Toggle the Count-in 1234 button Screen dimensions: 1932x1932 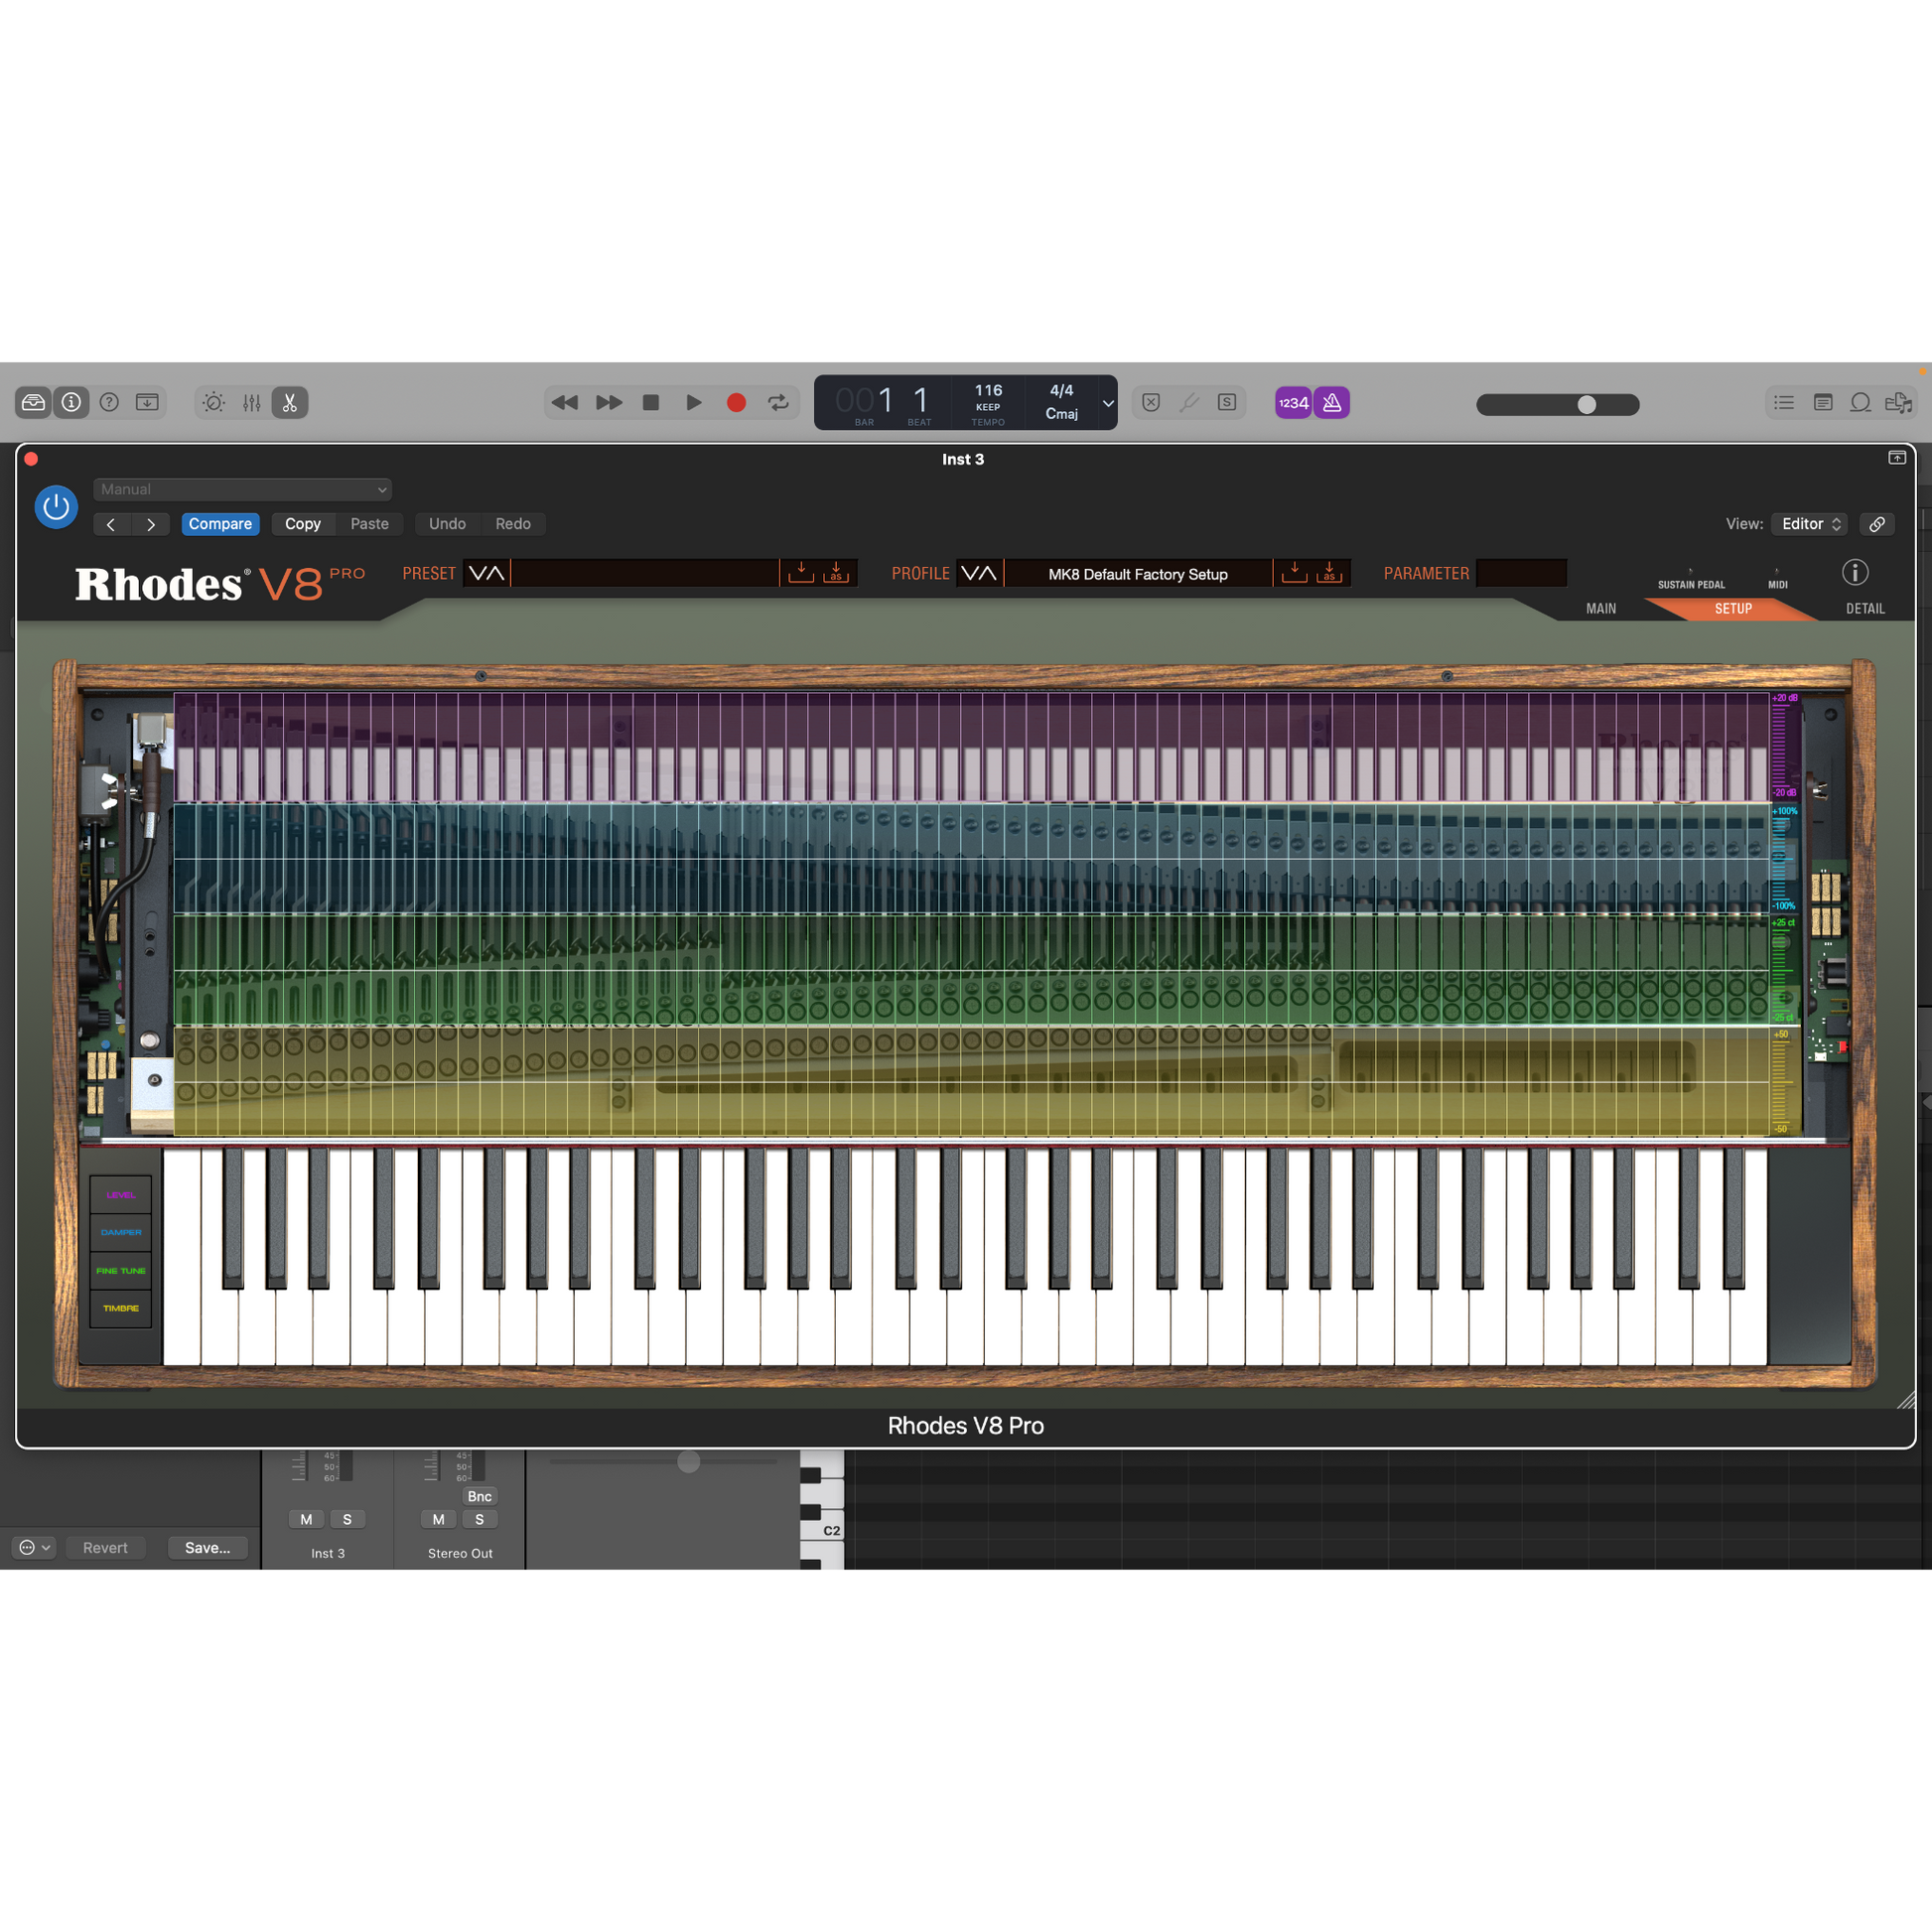[1292, 403]
